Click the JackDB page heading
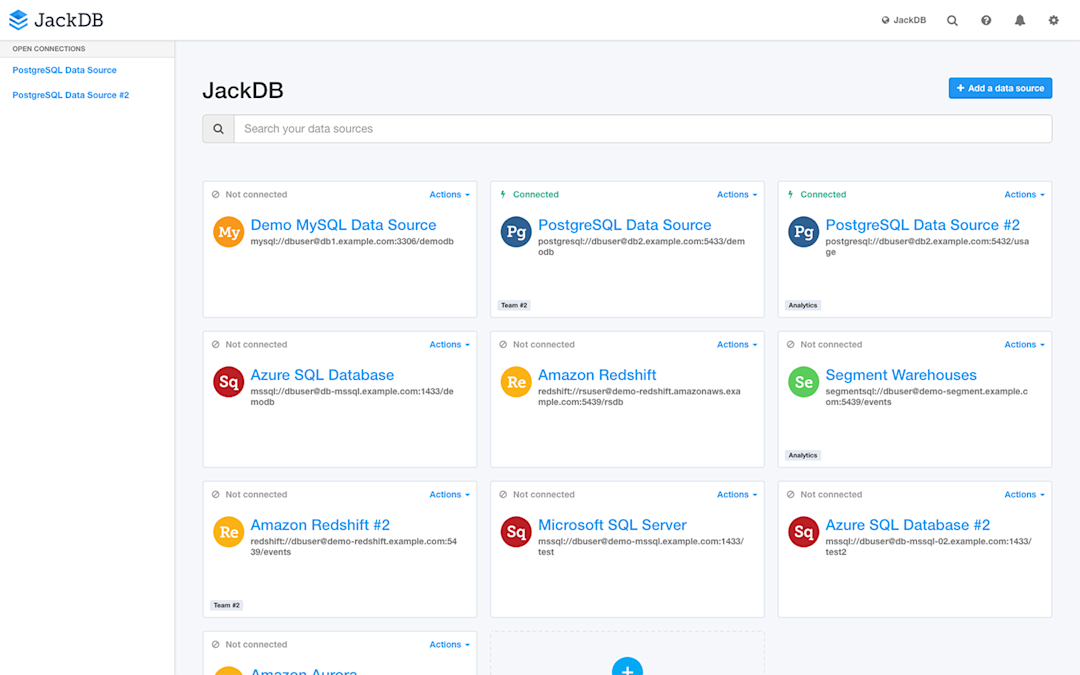The image size is (1080, 675). tap(242, 90)
